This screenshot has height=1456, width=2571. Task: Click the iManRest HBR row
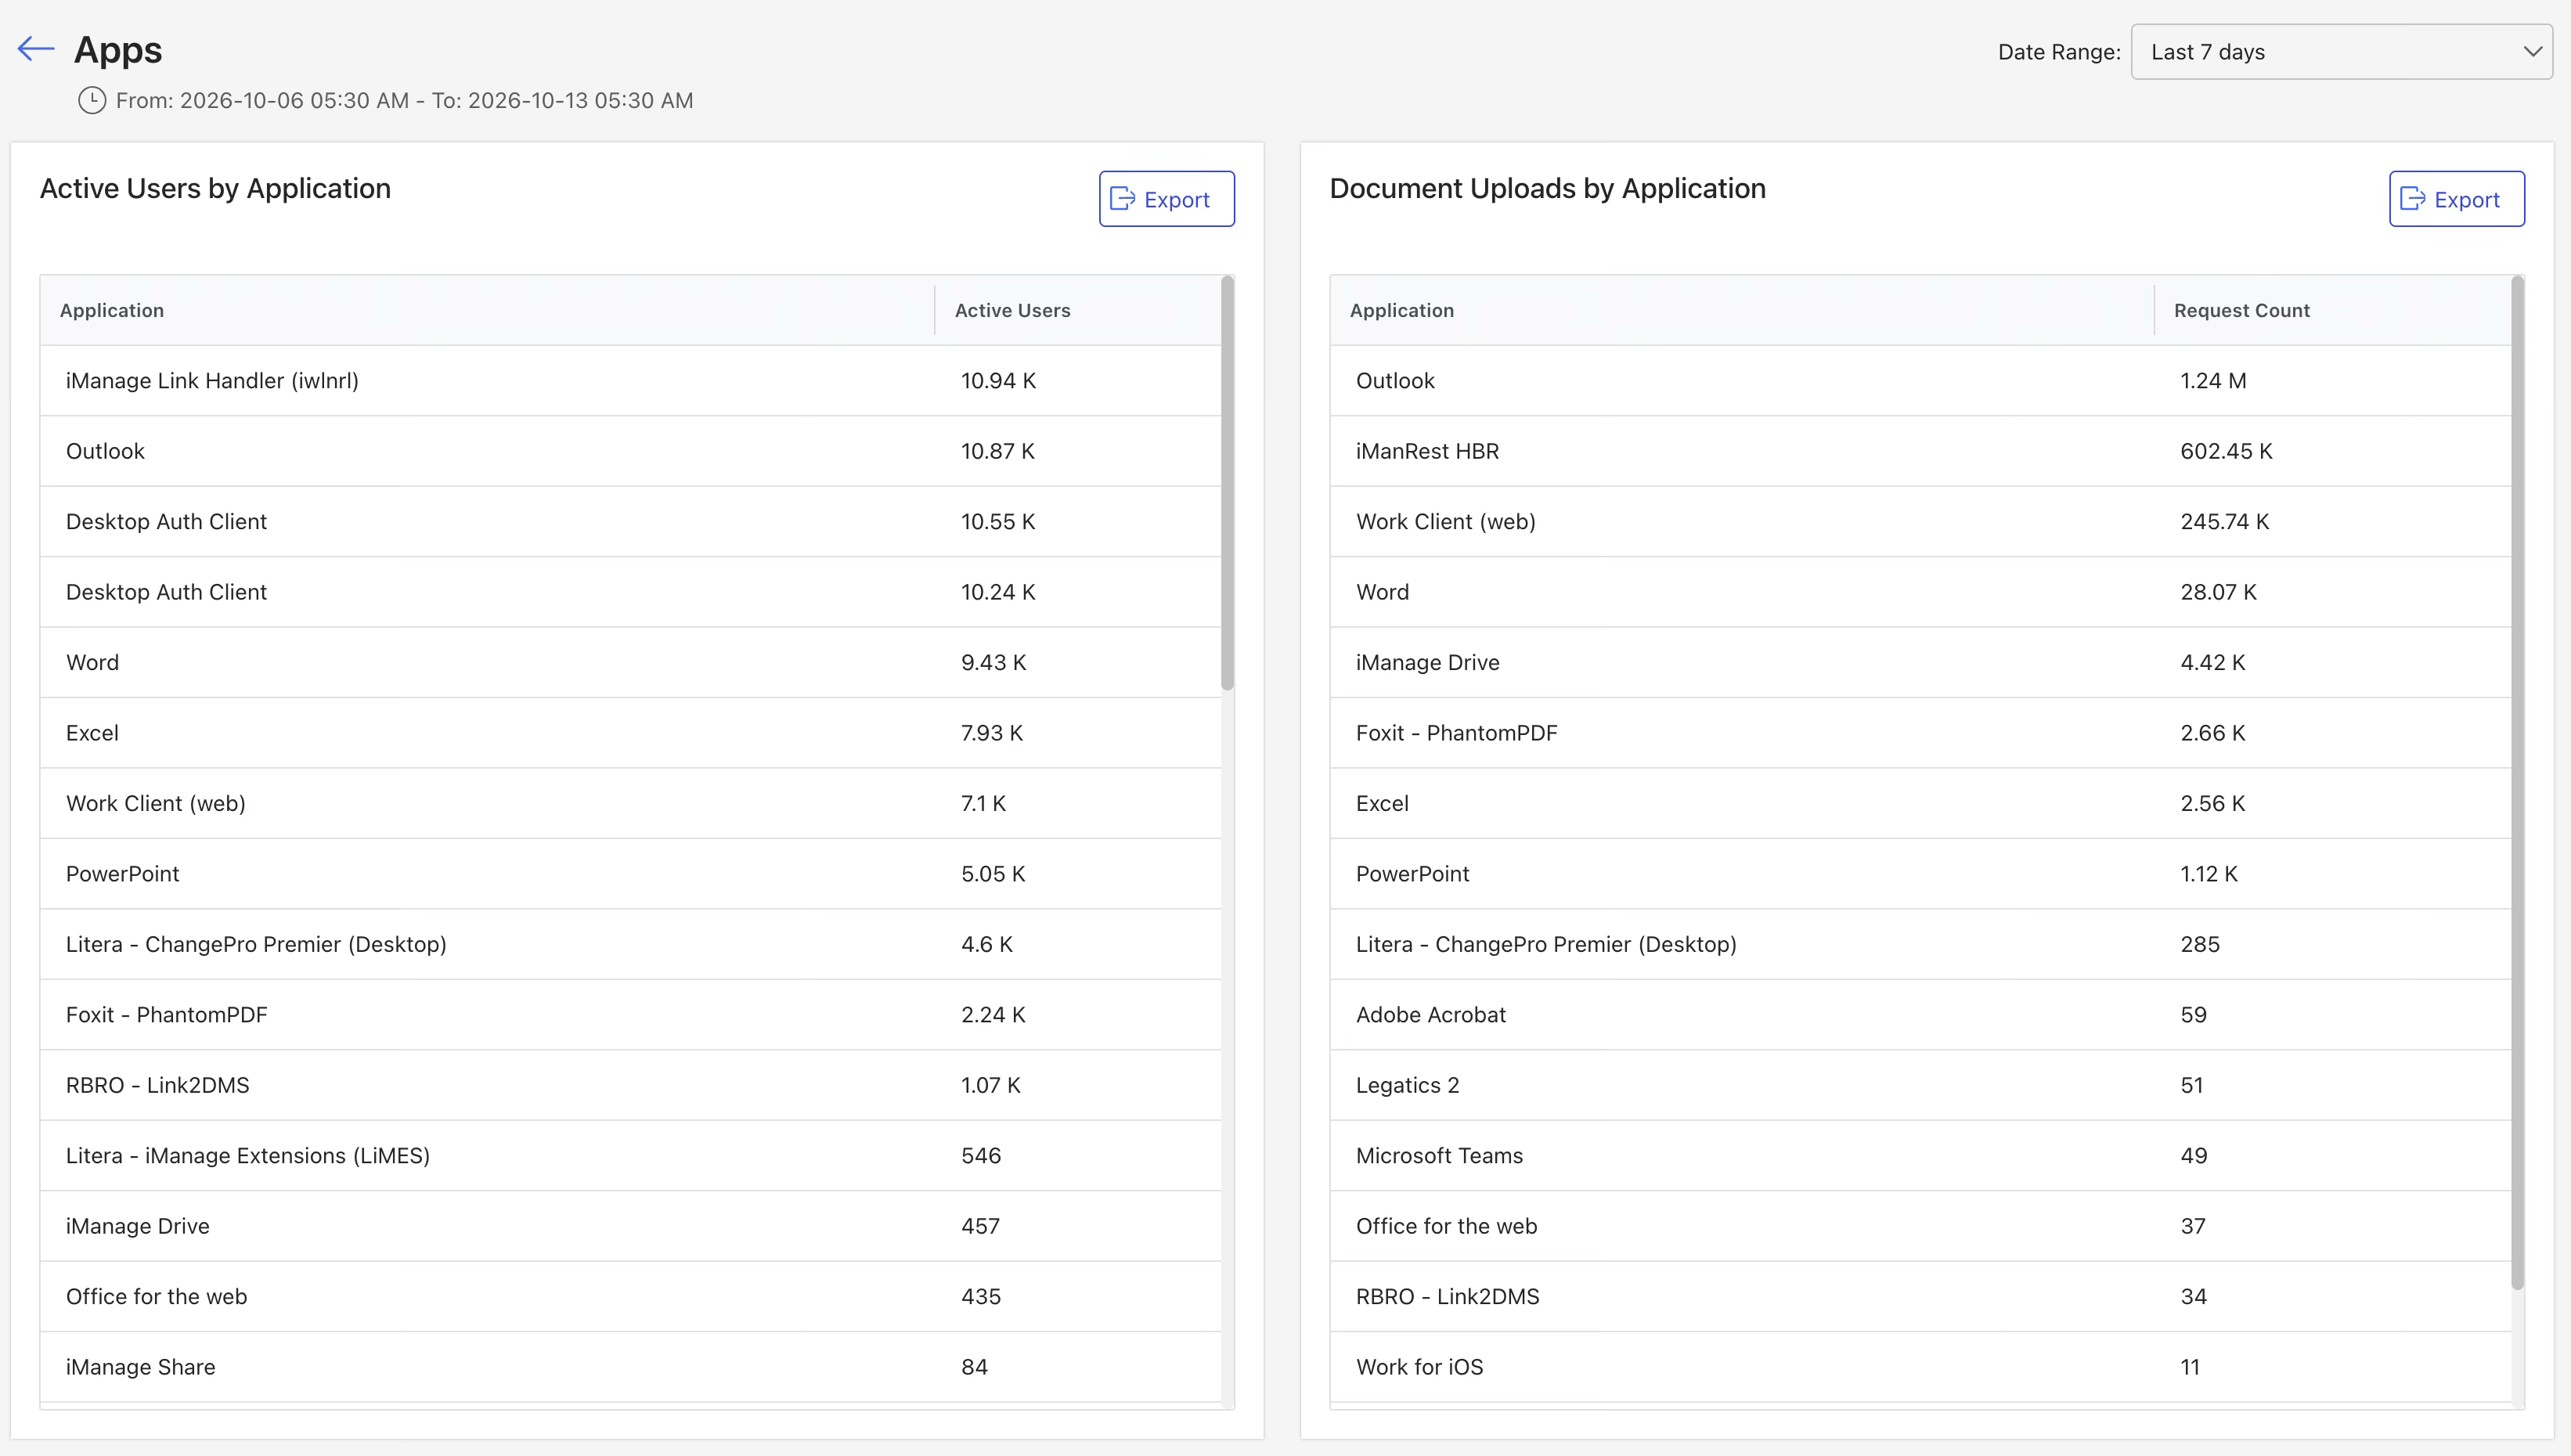pyautogui.click(x=1920, y=451)
